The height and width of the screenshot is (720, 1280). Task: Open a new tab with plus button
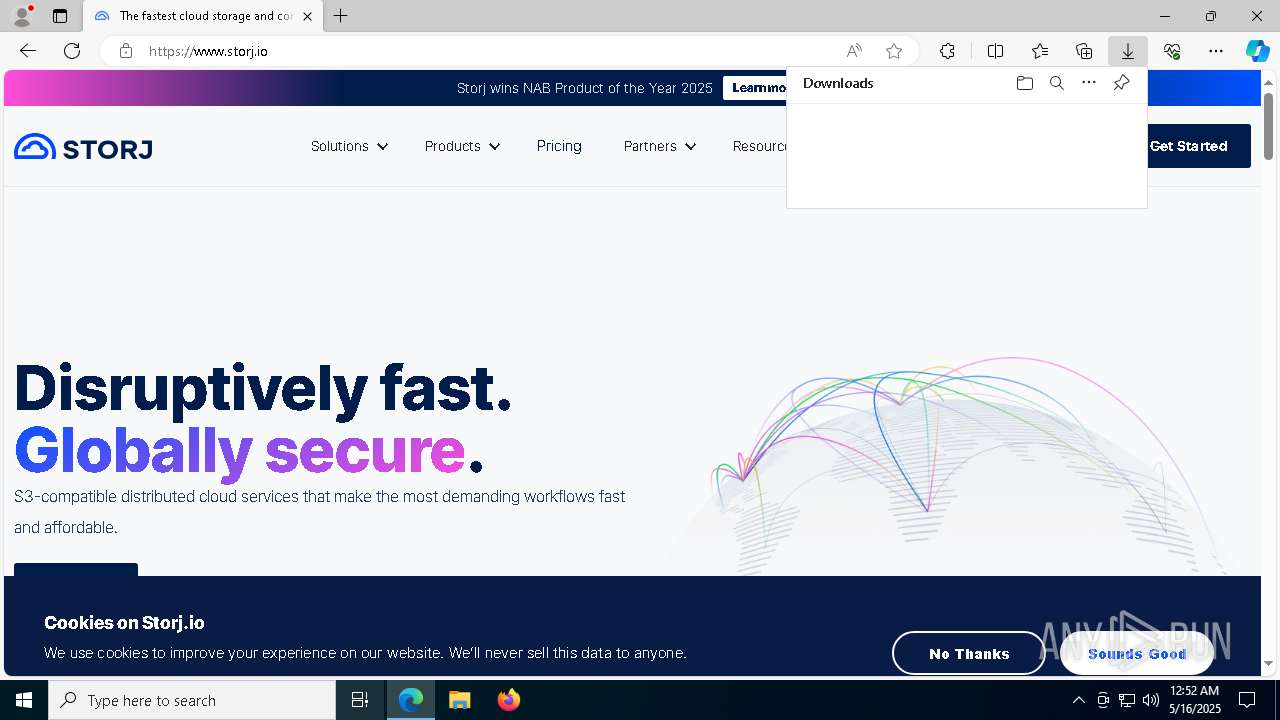pyautogui.click(x=341, y=16)
